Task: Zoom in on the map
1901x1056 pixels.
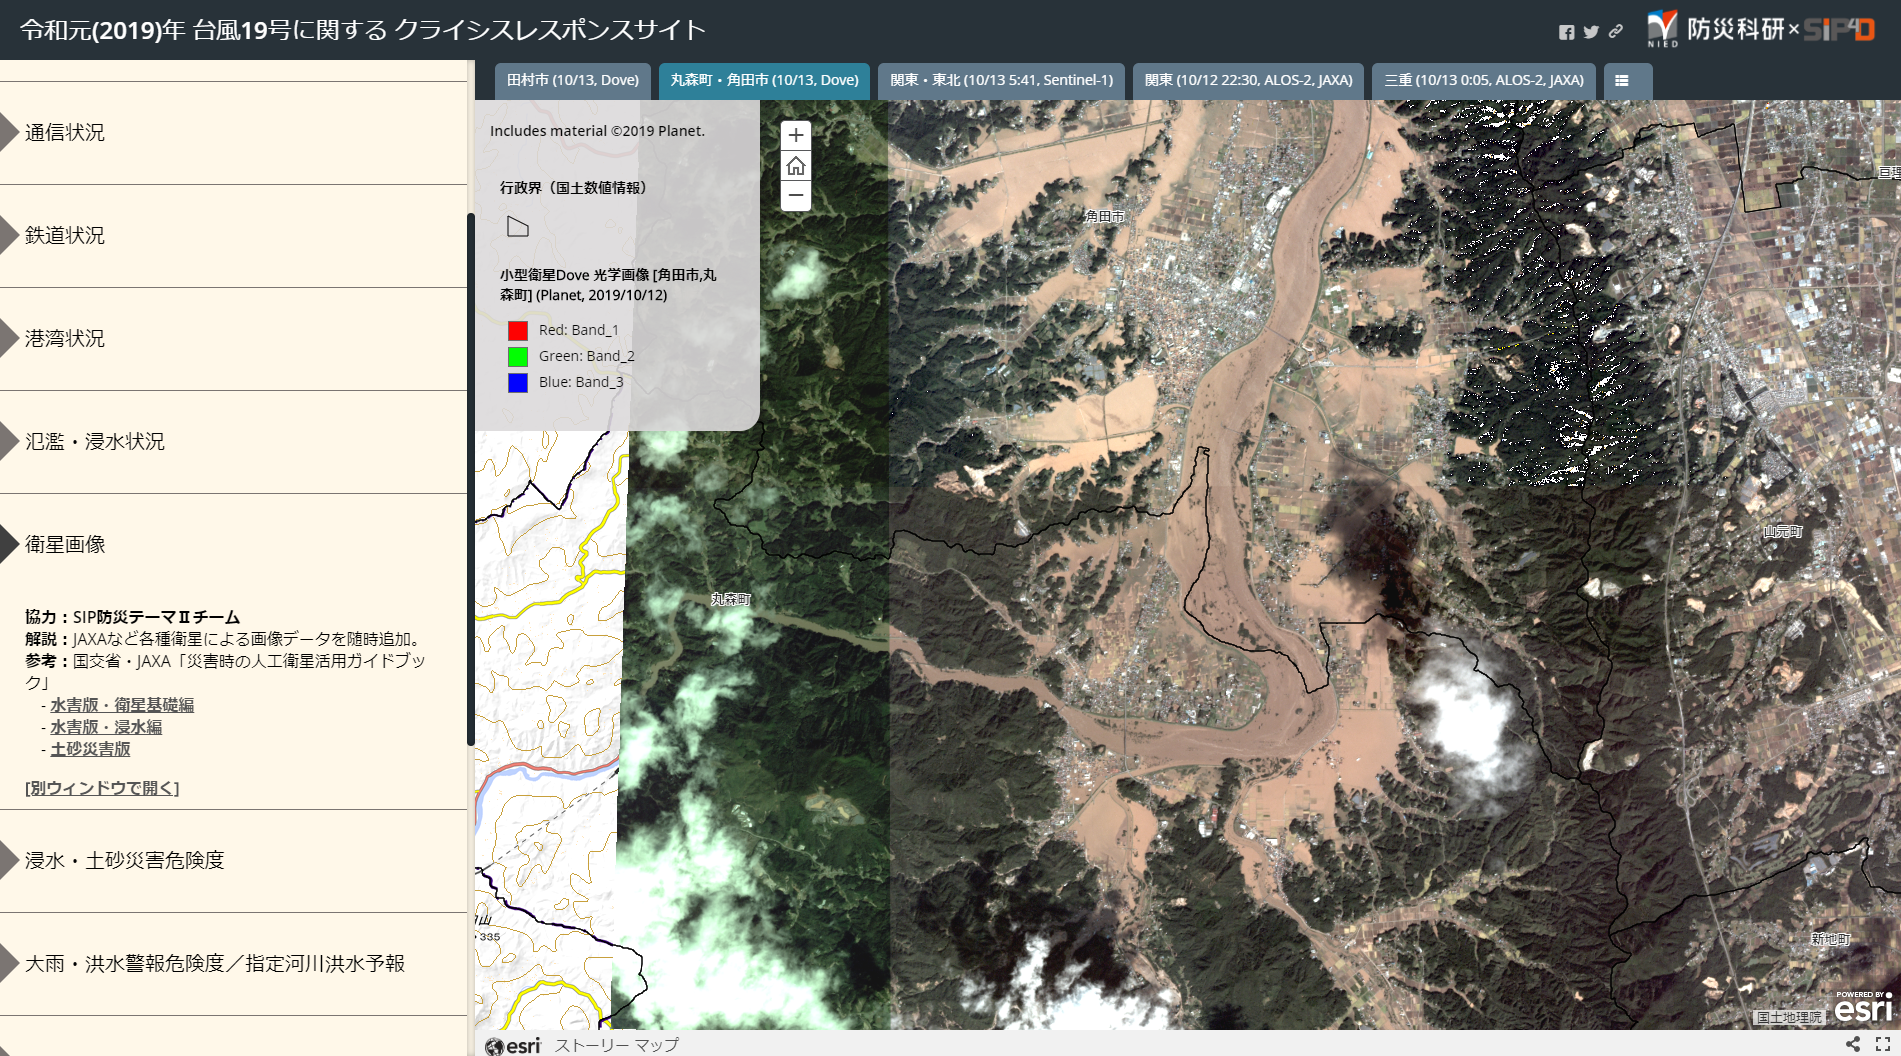Action: (x=795, y=135)
